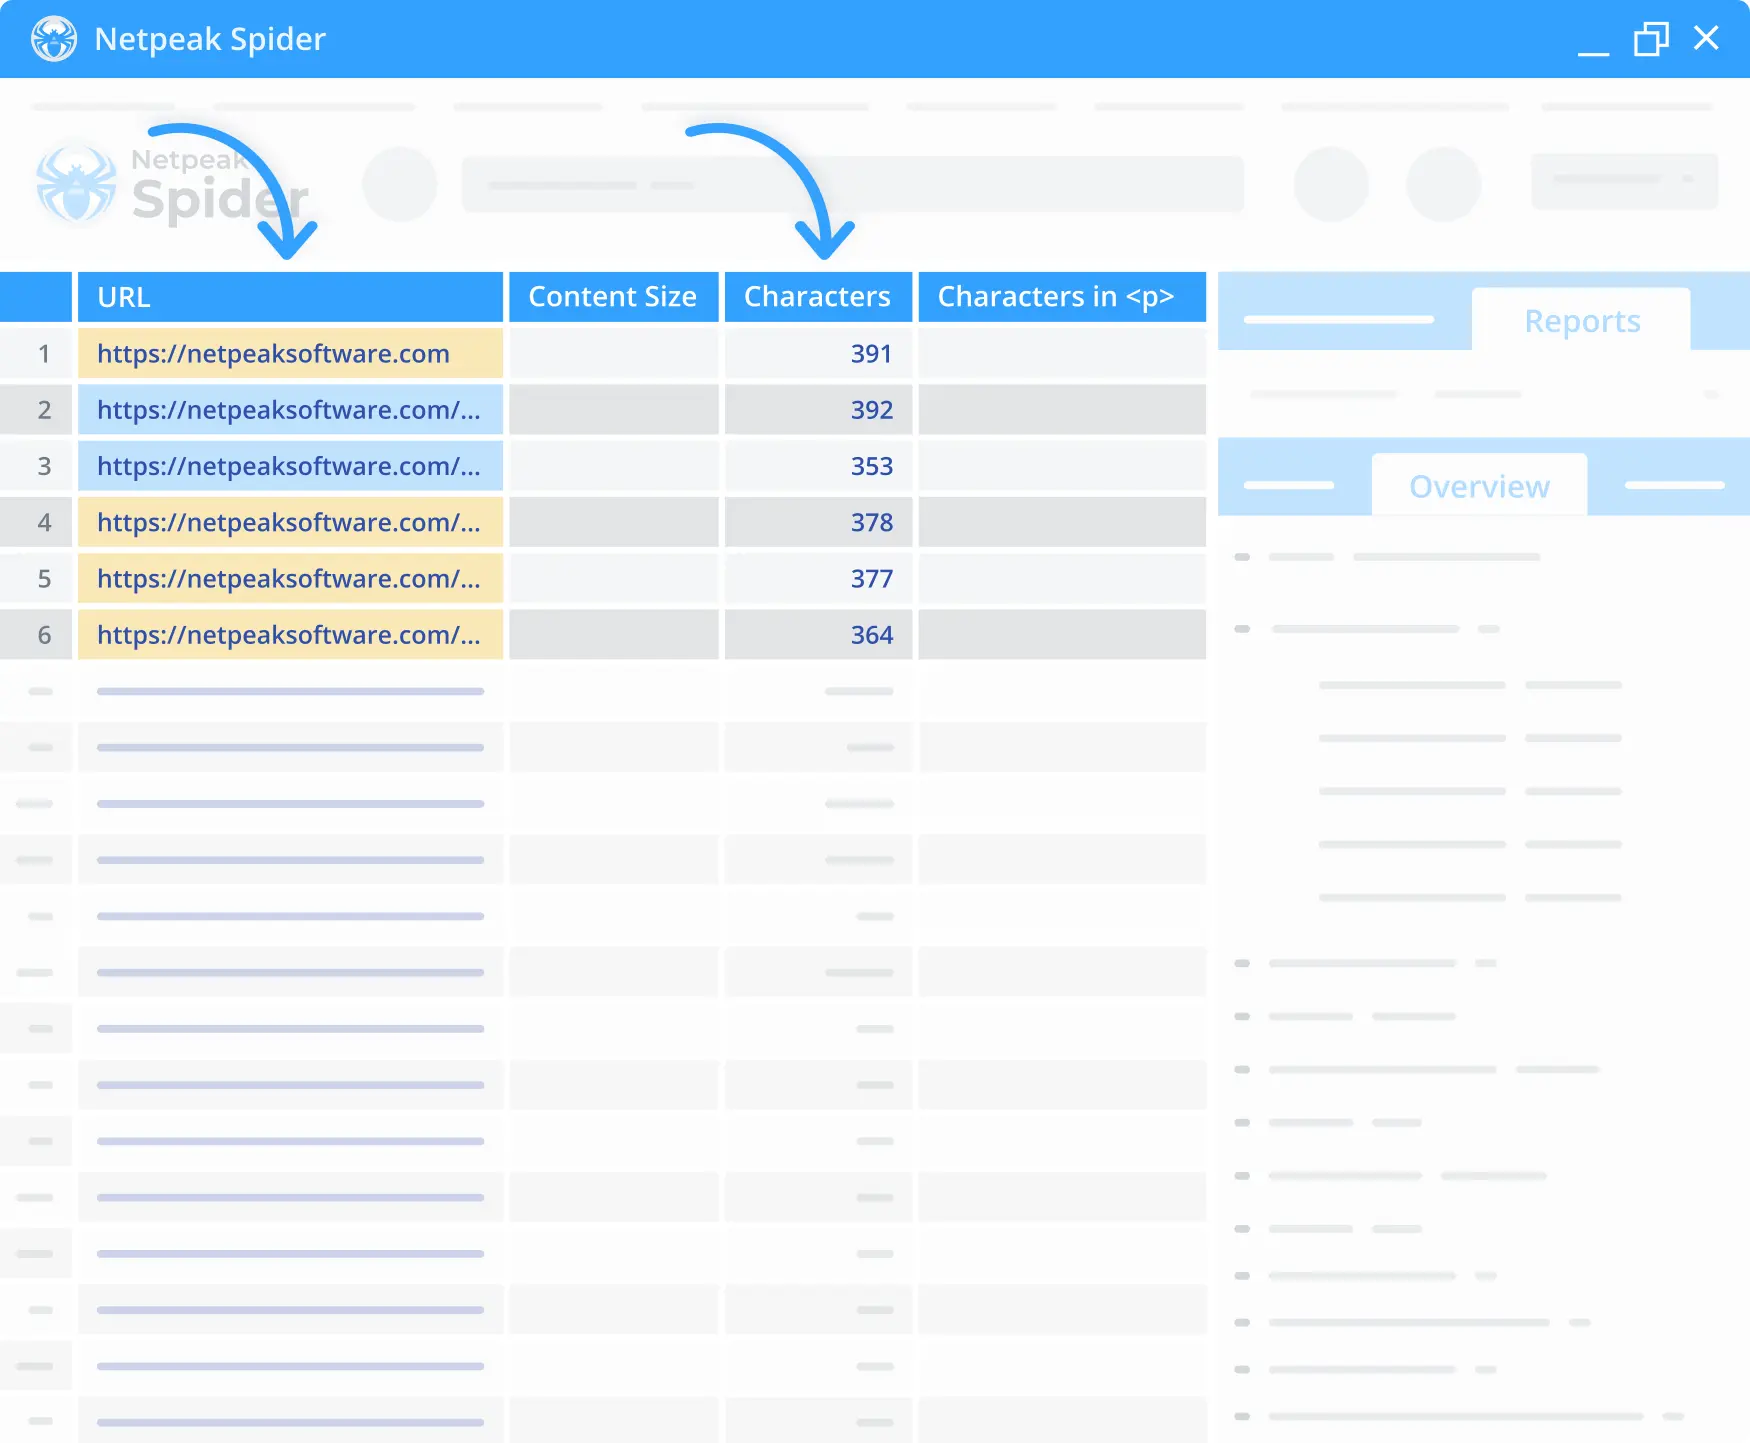Click the URL address input bar
Viewport: 1750px width, 1443px height.
coord(852,184)
